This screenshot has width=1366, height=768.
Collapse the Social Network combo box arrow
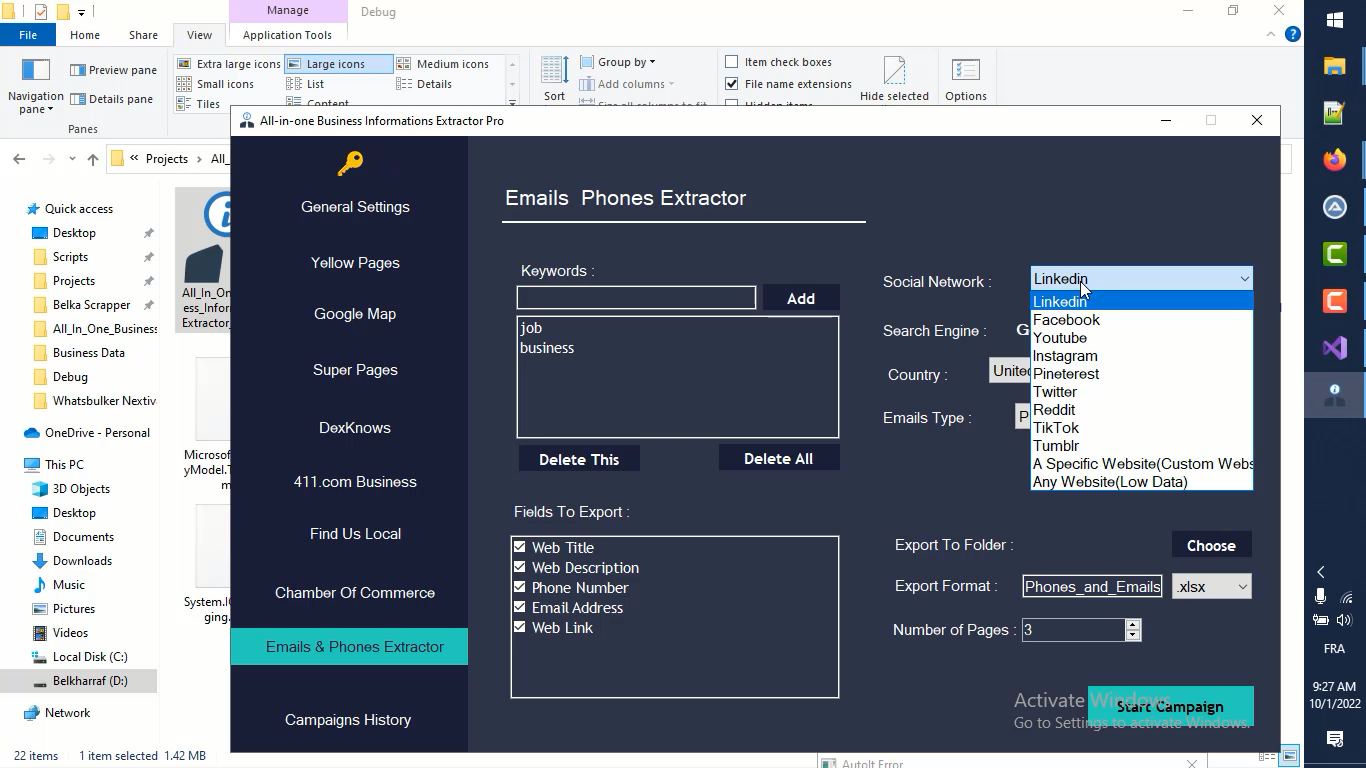click(x=1244, y=279)
